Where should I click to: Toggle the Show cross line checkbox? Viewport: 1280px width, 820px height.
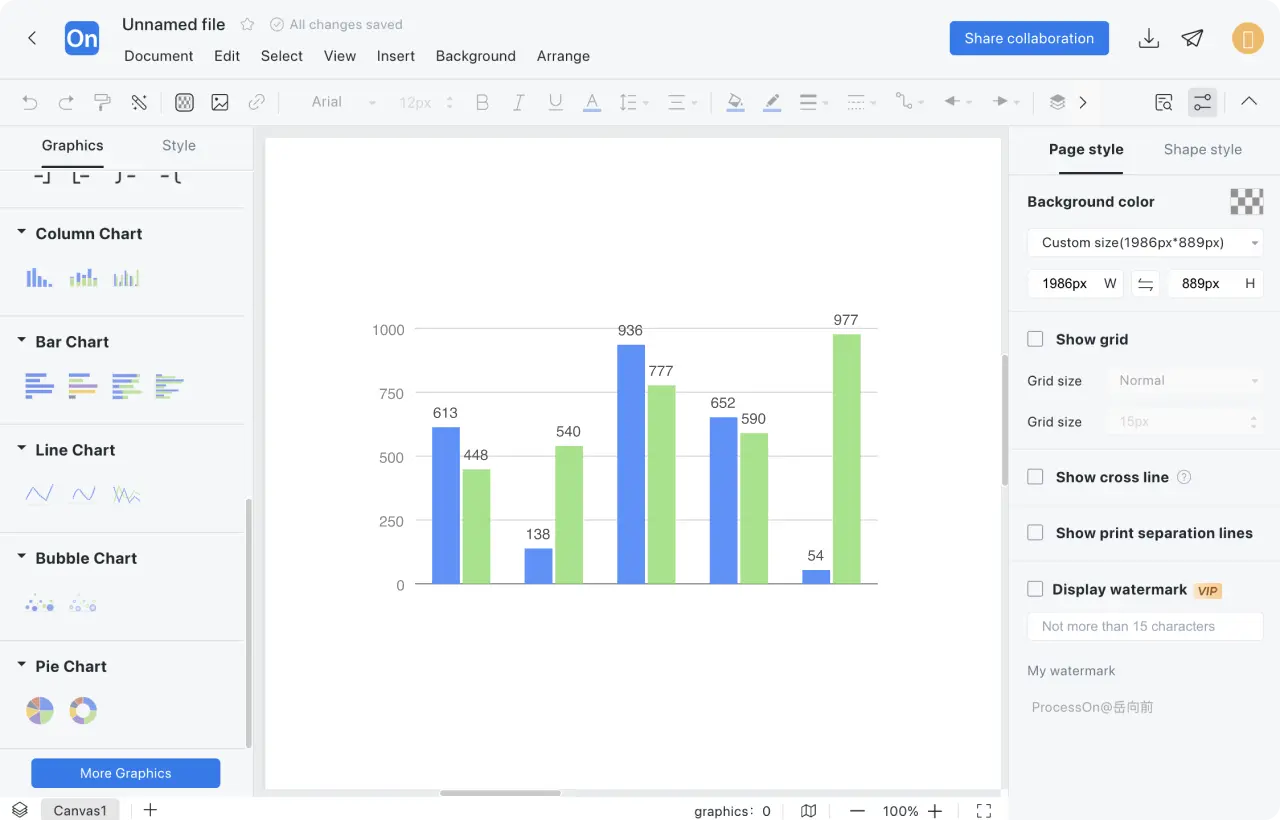pyautogui.click(x=1035, y=477)
